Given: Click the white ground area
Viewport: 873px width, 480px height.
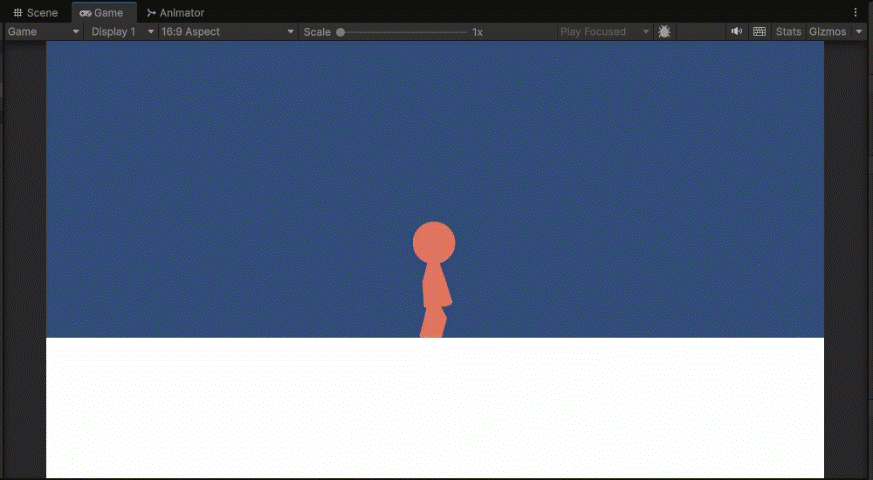Looking at the screenshot, I should pos(435,408).
